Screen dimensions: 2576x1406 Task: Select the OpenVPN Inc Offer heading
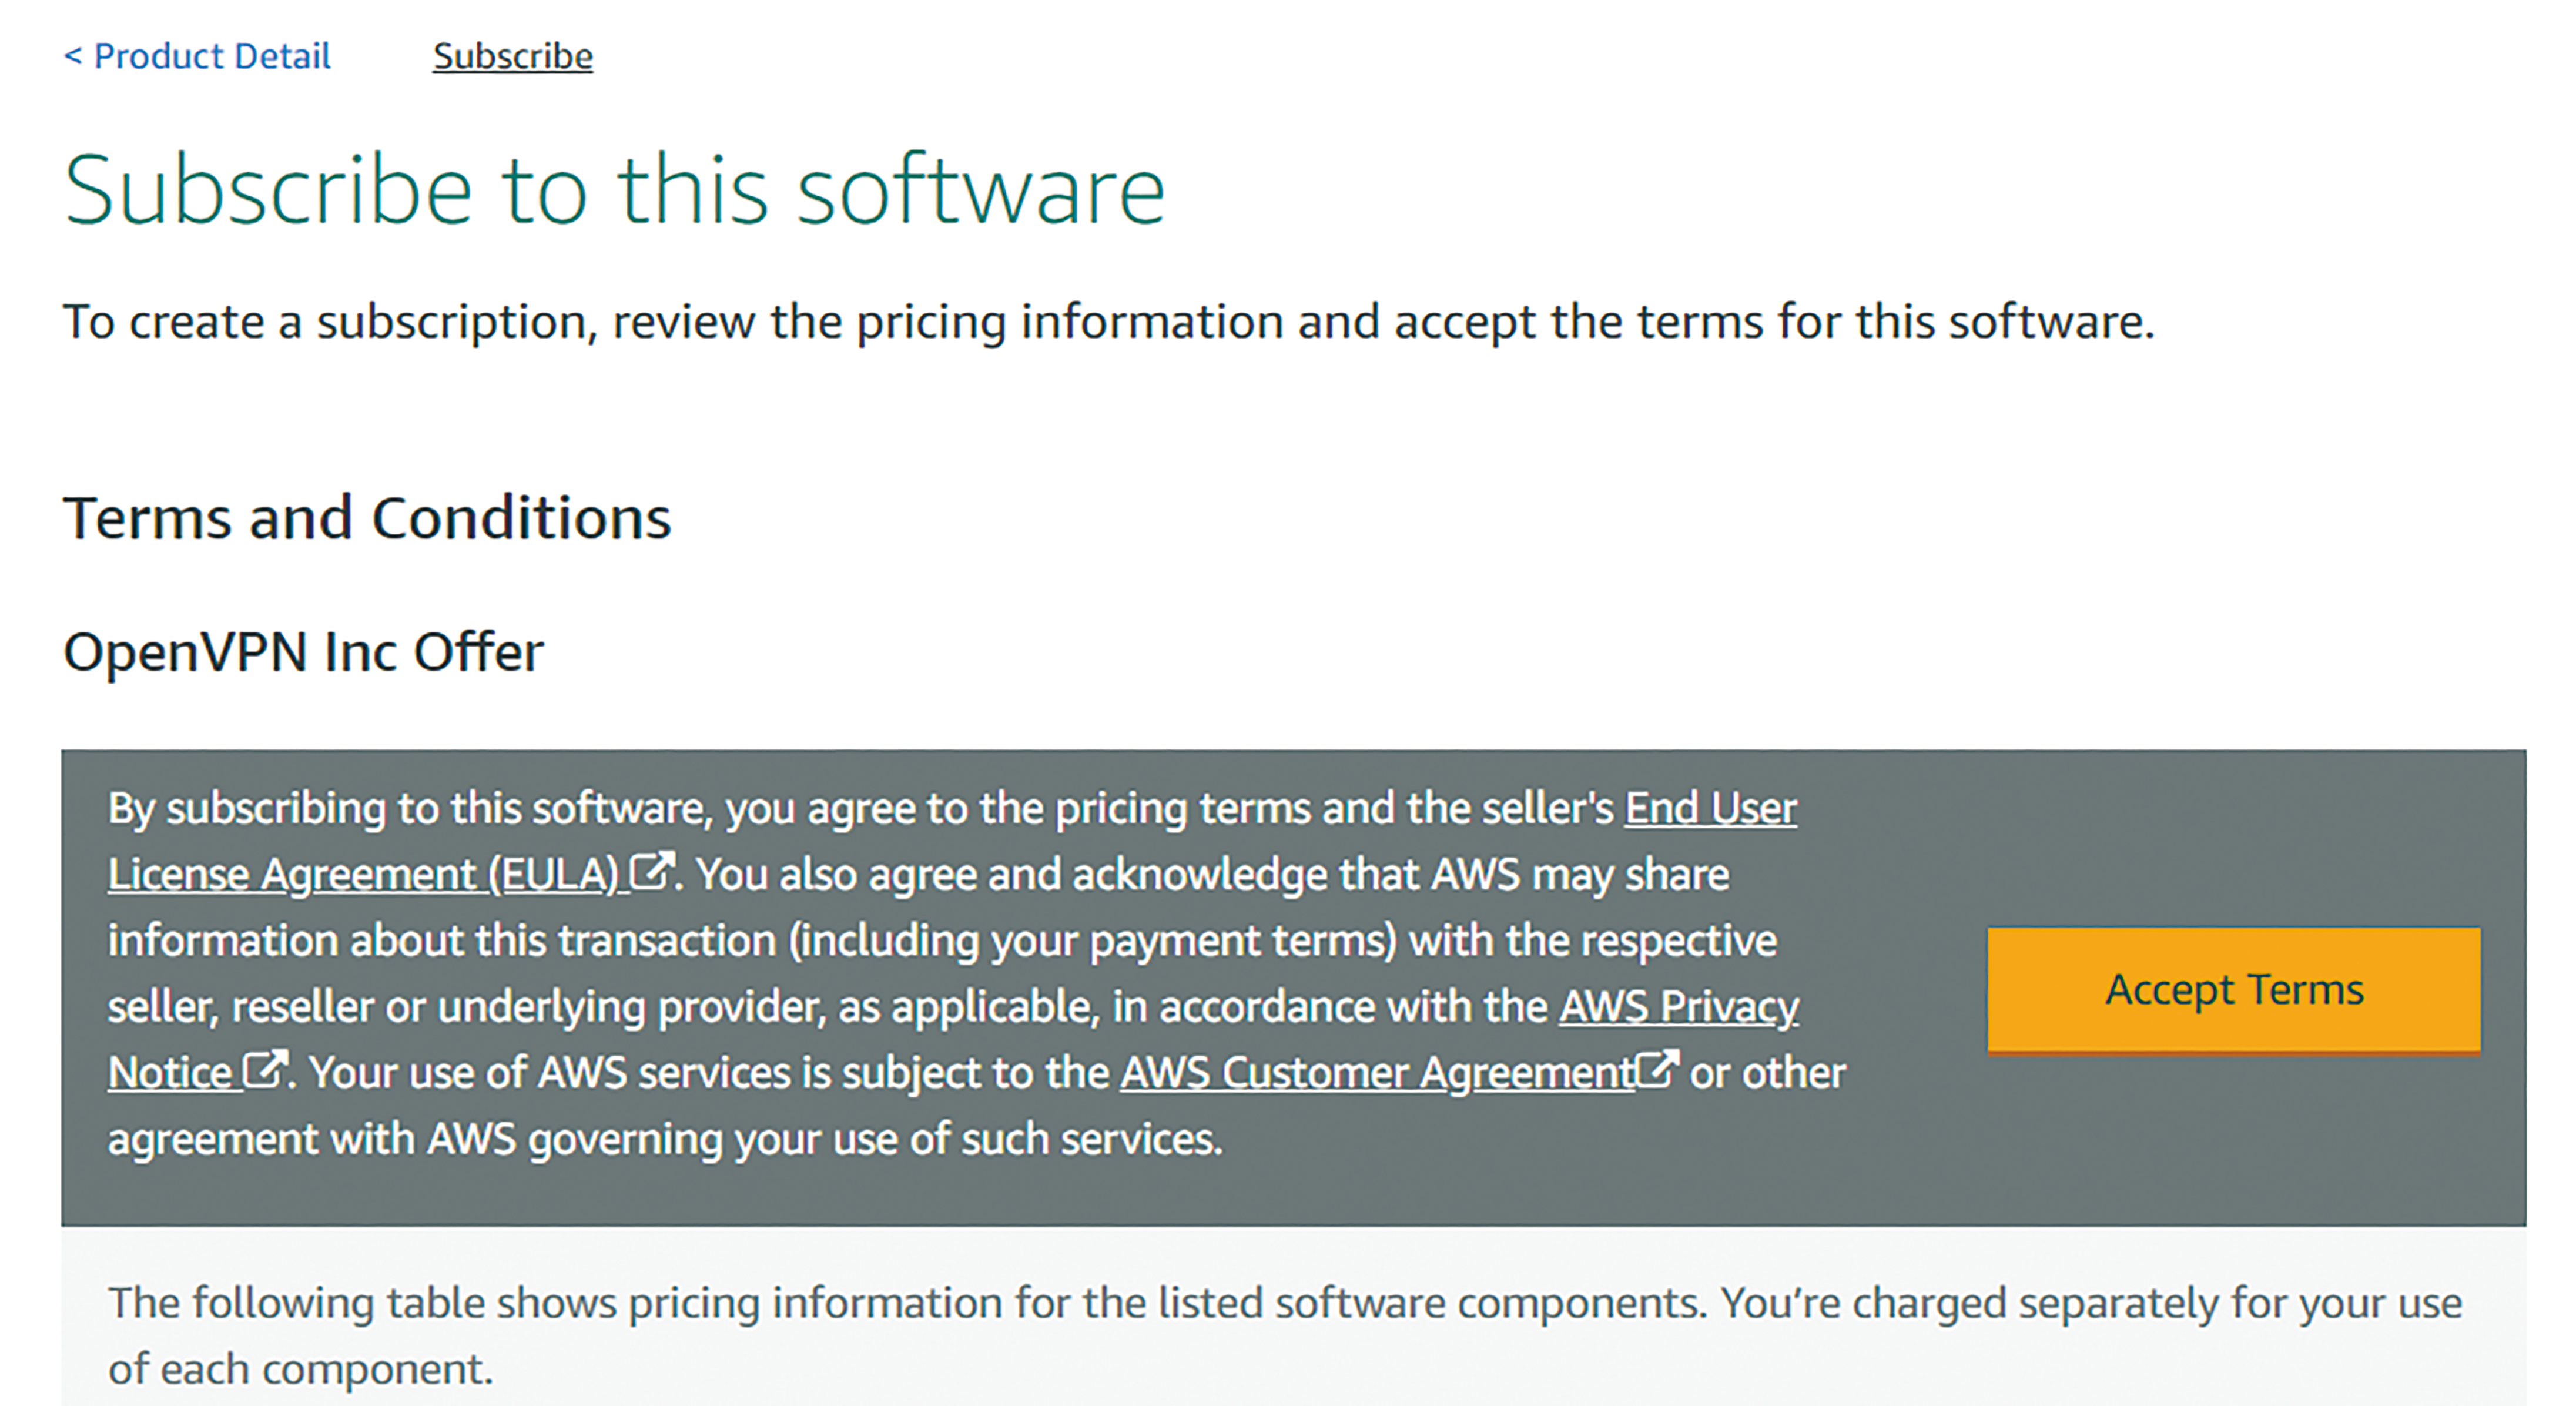tap(303, 652)
